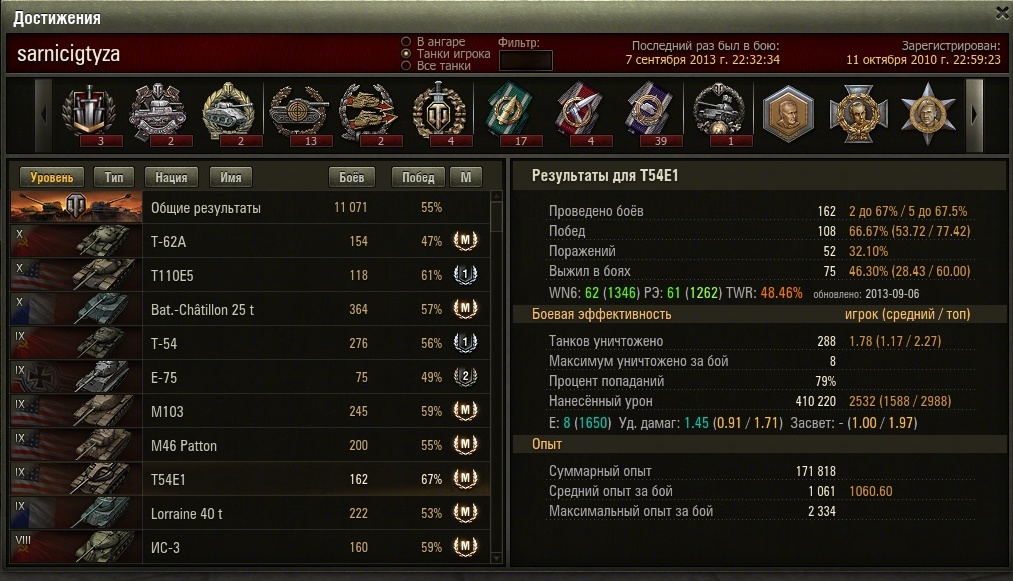Sort by 'Побед' win rate button

(x=418, y=177)
